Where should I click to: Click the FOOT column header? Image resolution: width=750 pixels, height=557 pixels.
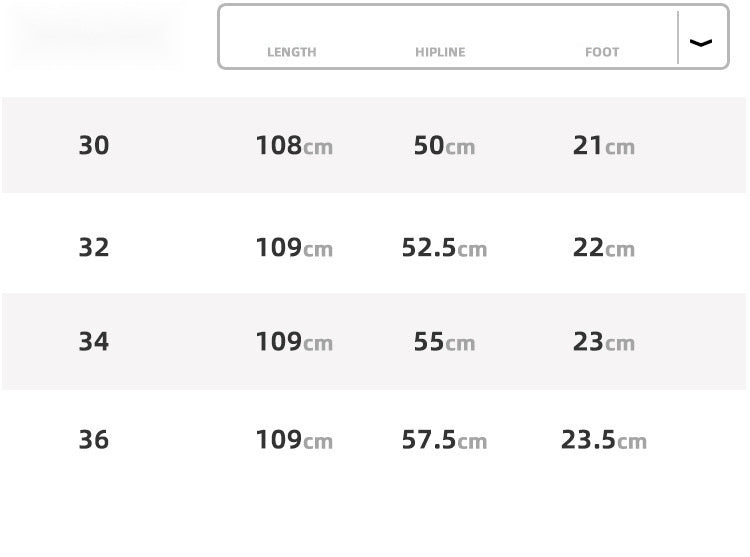[602, 52]
